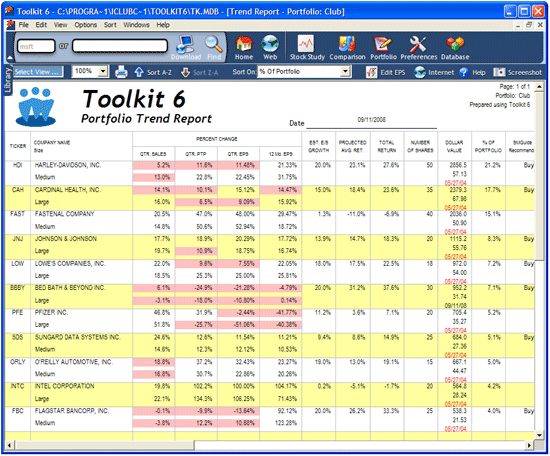Click the vertical scrollbar down arrow
The height and width of the screenshot is (456, 550).
539,435
